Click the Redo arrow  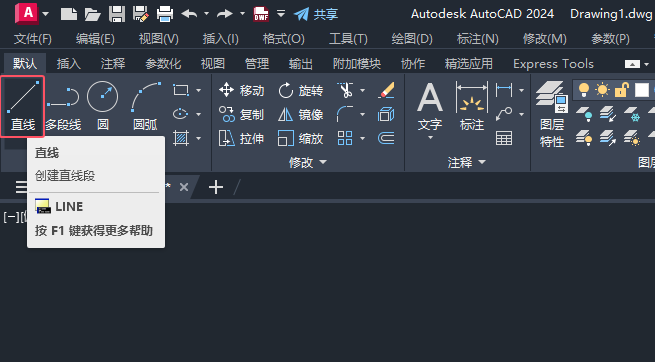(x=225, y=14)
